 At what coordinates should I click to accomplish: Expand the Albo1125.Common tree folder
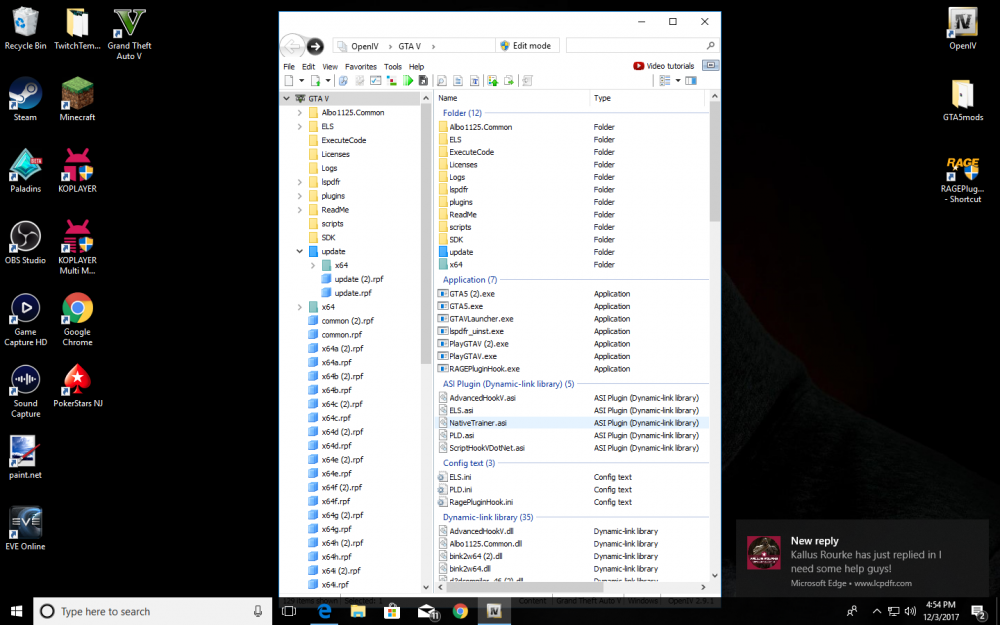pos(300,112)
